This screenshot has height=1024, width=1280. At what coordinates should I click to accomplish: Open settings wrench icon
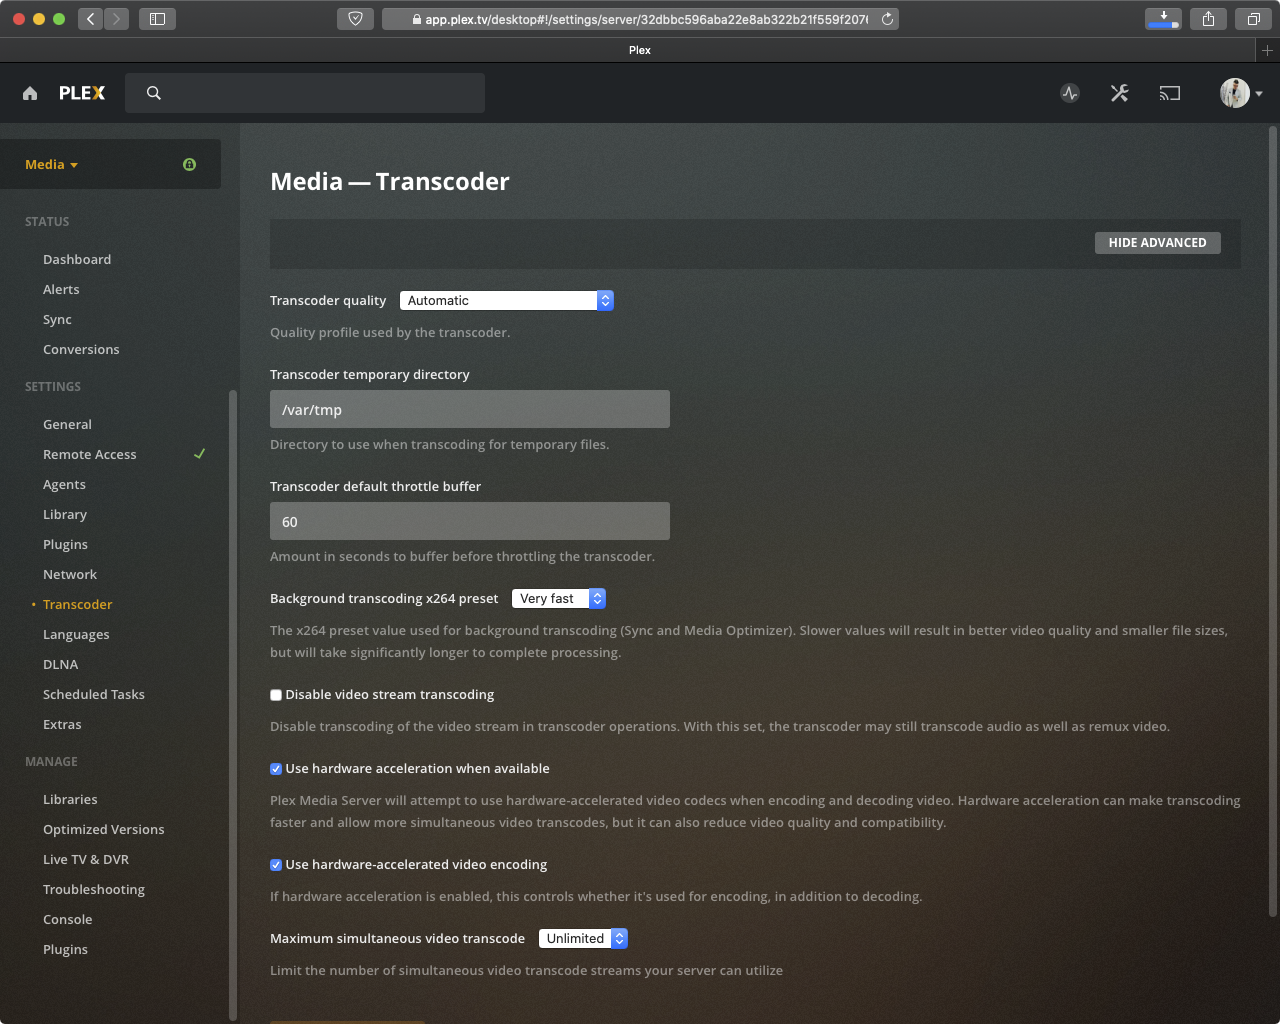pos(1120,93)
